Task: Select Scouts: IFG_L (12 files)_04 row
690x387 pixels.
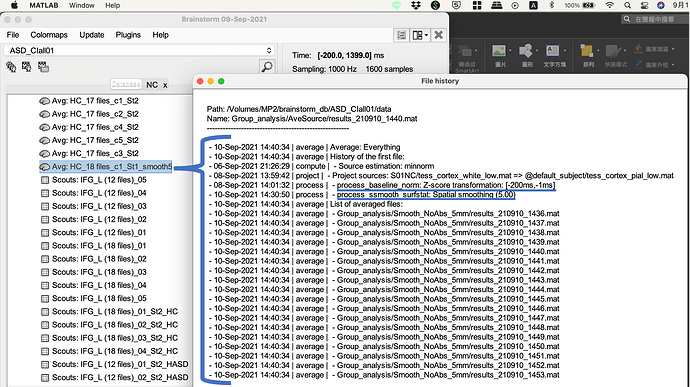Action: 93,193
